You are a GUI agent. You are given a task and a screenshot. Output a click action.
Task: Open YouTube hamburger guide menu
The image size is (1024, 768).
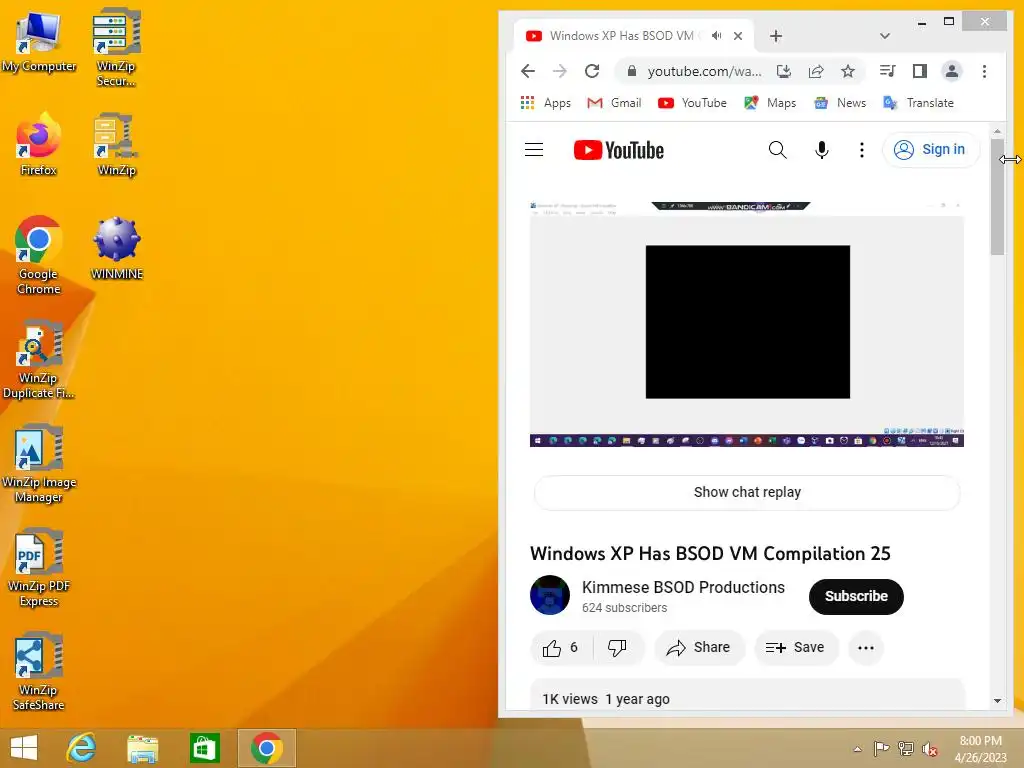[534, 150]
